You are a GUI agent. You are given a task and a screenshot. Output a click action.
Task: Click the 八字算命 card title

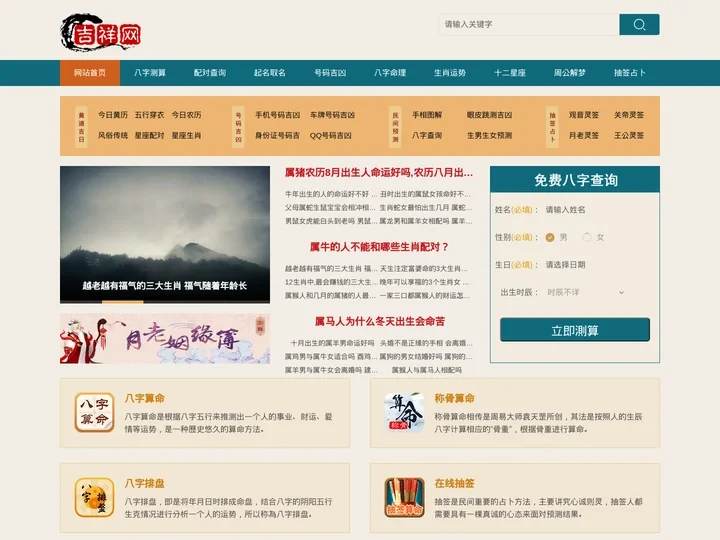tap(145, 399)
